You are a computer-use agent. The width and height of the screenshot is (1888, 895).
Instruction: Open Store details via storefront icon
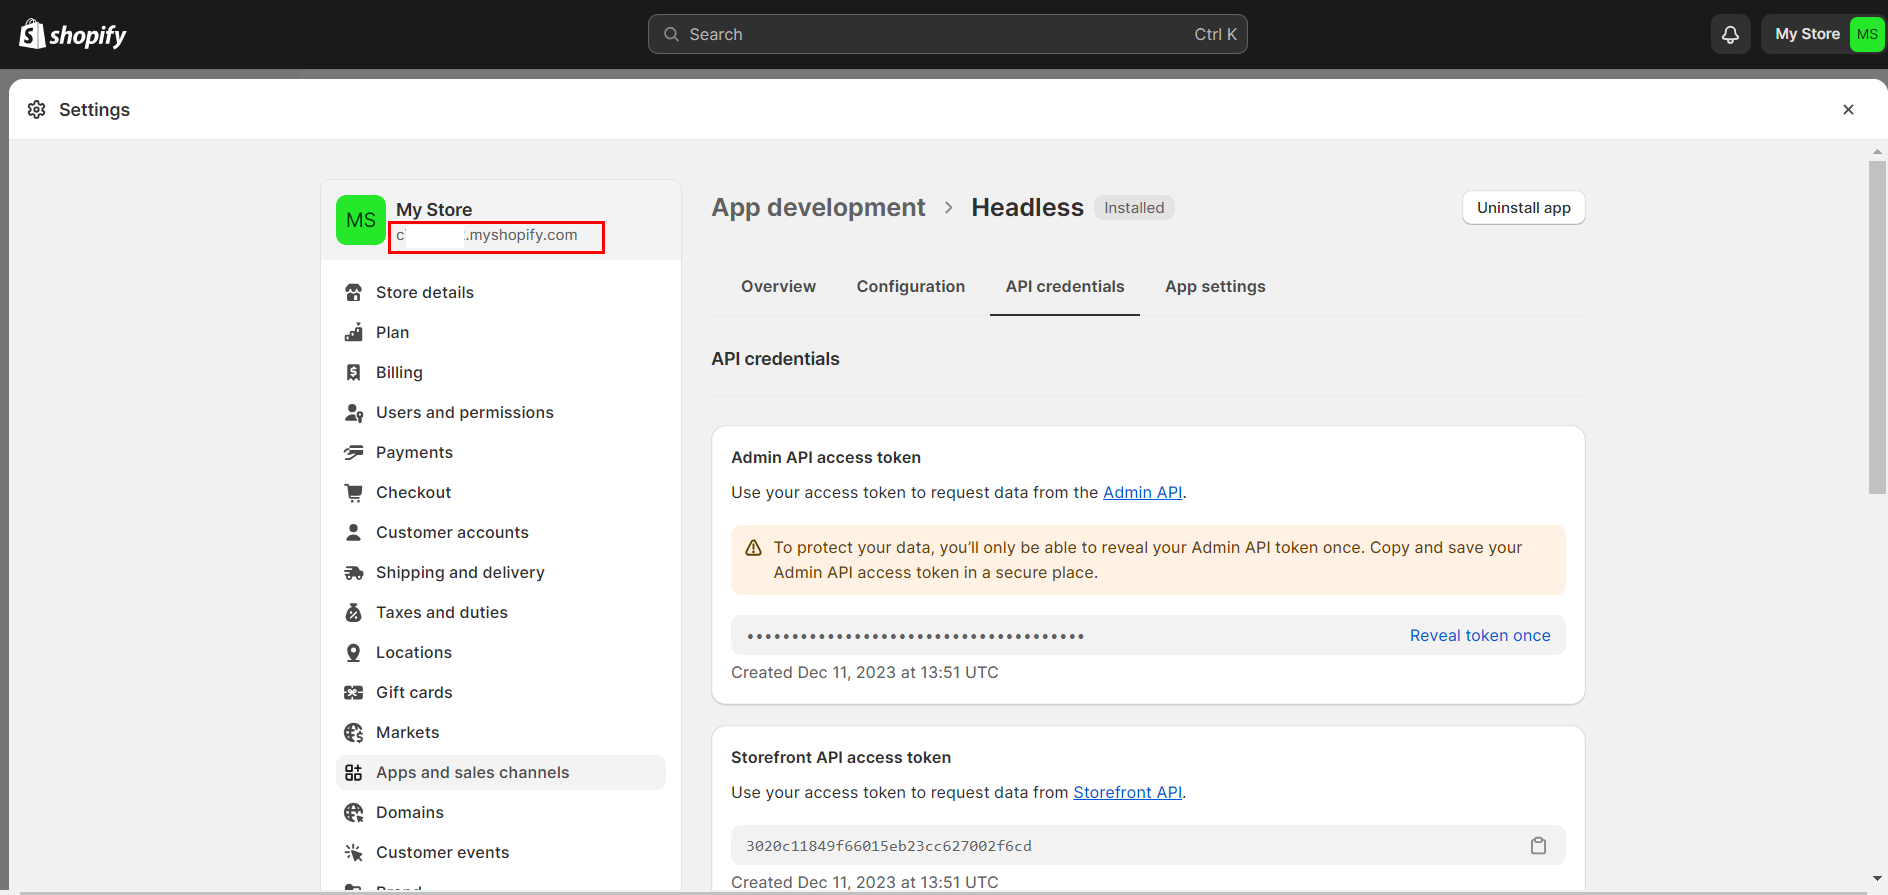pos(353,293)
